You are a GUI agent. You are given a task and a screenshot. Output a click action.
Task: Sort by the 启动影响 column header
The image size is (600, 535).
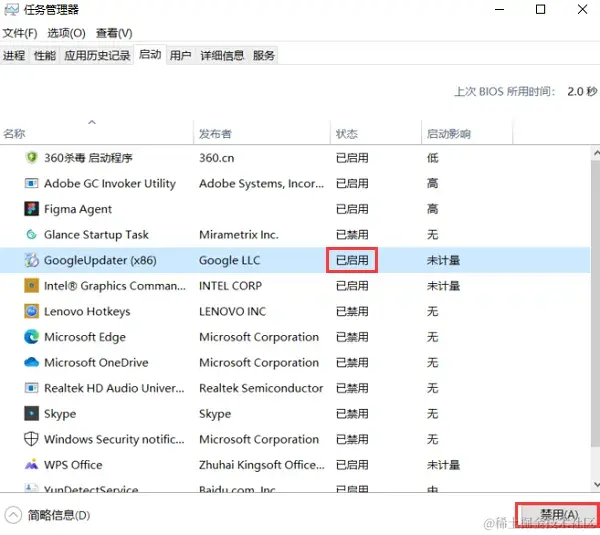tap(467, 133)
